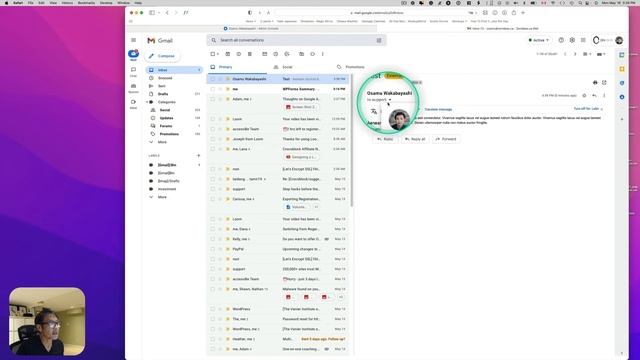Tick the checkbox for Joseph from Loom
The image size is (640, 360).
(213, 139)
